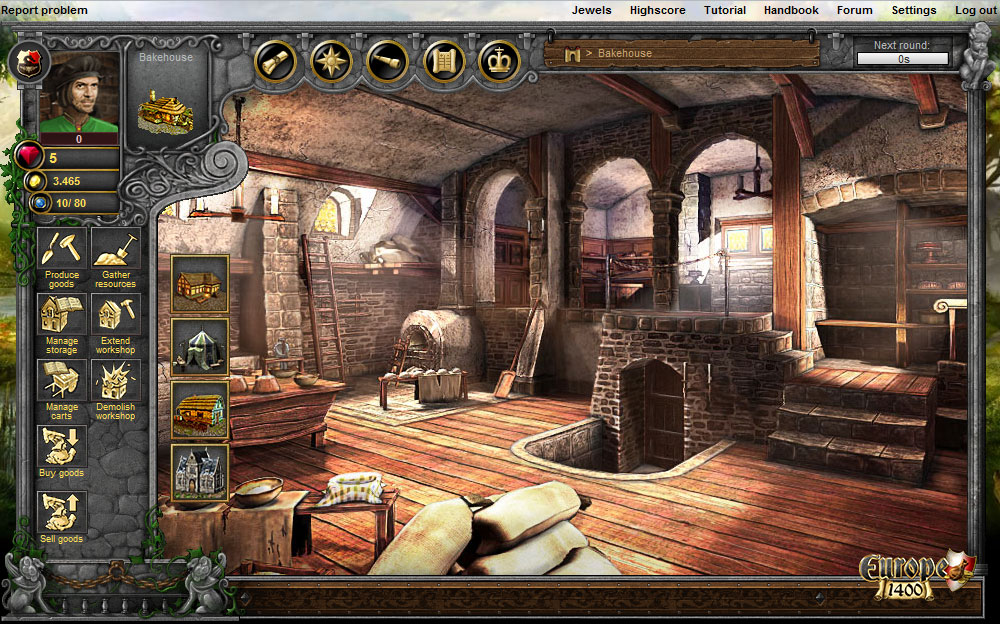The width and height of the screenshot is (1000, 624).
Task: Click the castle icon in breadcrumb bar
Action: [572, 54]
